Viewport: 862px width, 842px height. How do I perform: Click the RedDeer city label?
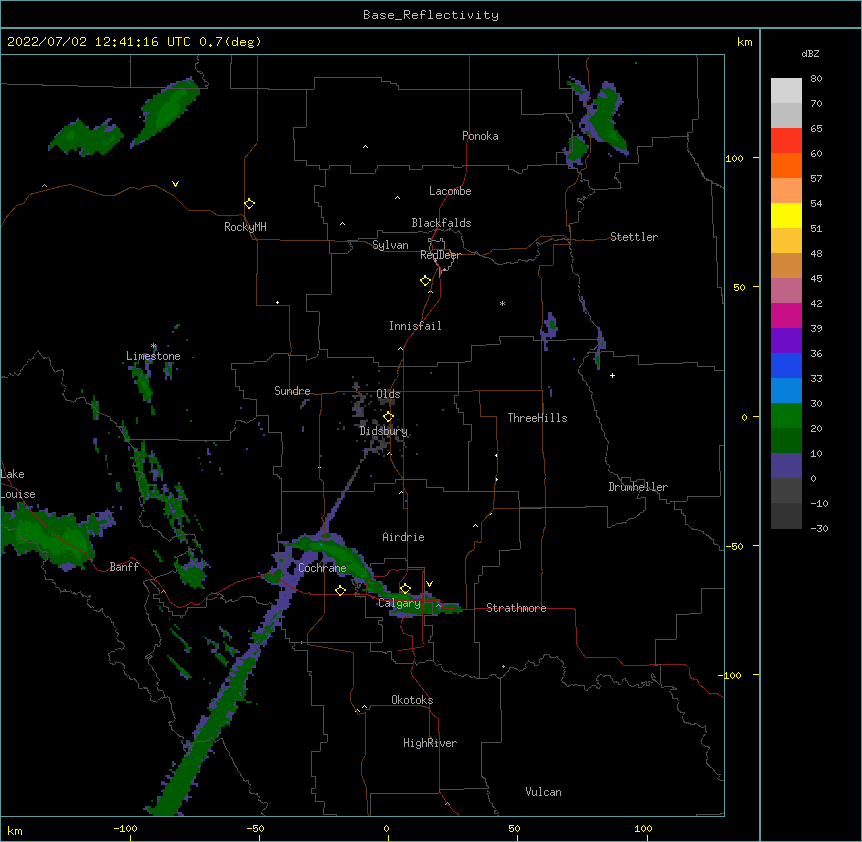(x=440, y=255)
